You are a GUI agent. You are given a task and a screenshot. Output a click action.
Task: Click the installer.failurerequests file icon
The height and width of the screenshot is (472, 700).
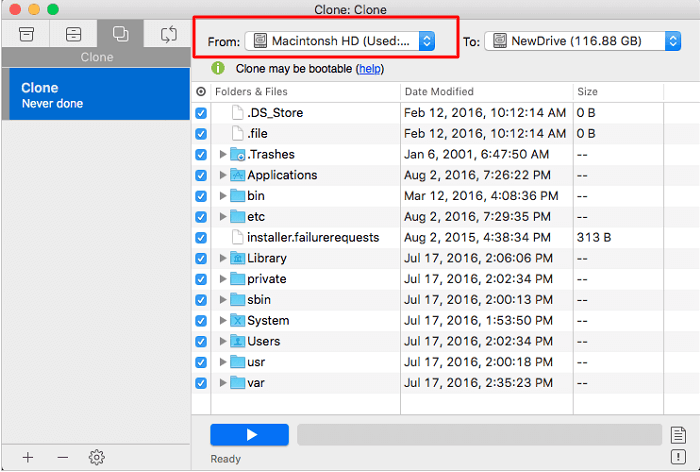[238, 238]
